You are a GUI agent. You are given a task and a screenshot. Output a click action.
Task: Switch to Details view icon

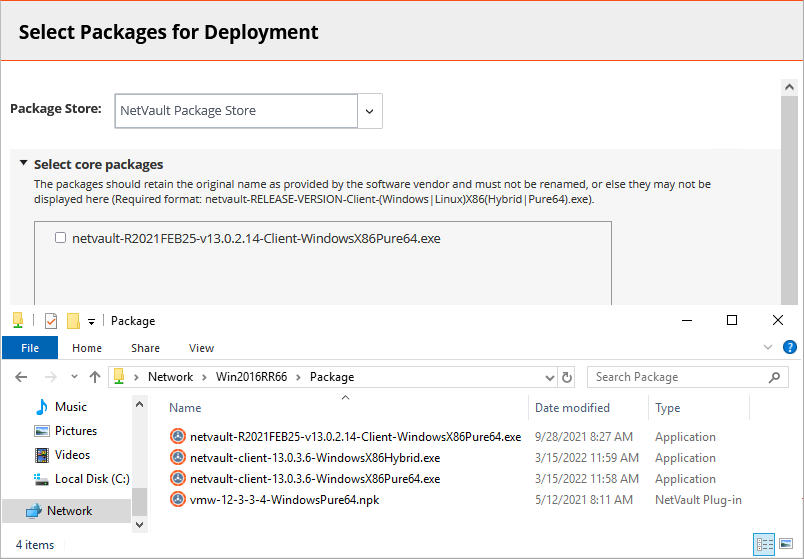(x=765, y=544)
